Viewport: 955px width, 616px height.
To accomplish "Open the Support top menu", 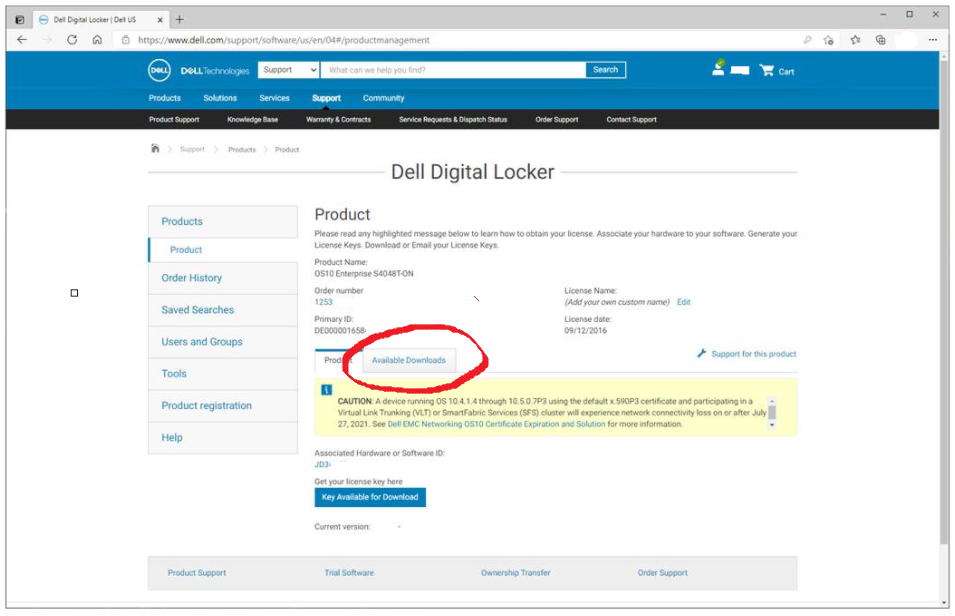I will (x=326, y=97).
